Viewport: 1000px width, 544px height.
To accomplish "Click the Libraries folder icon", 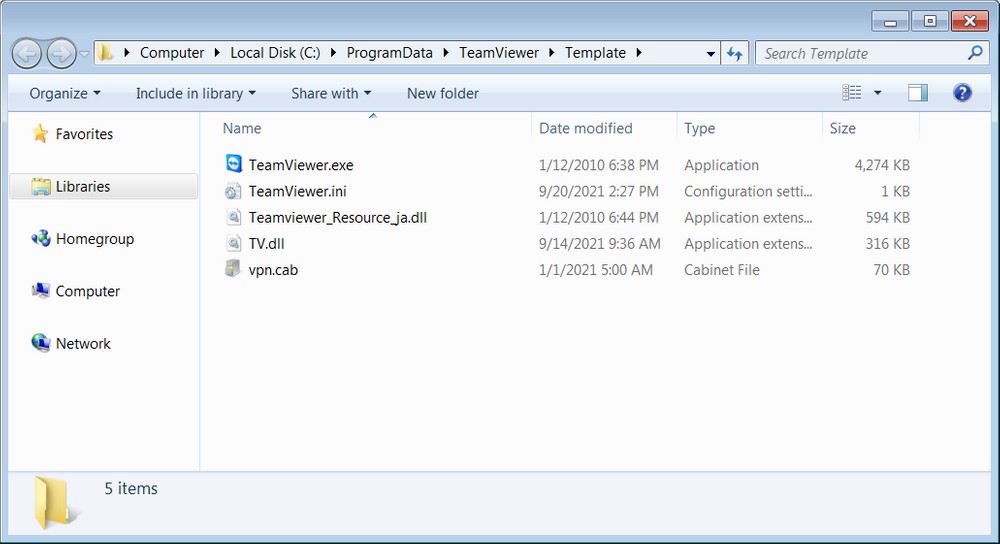I will coord(41,186).
